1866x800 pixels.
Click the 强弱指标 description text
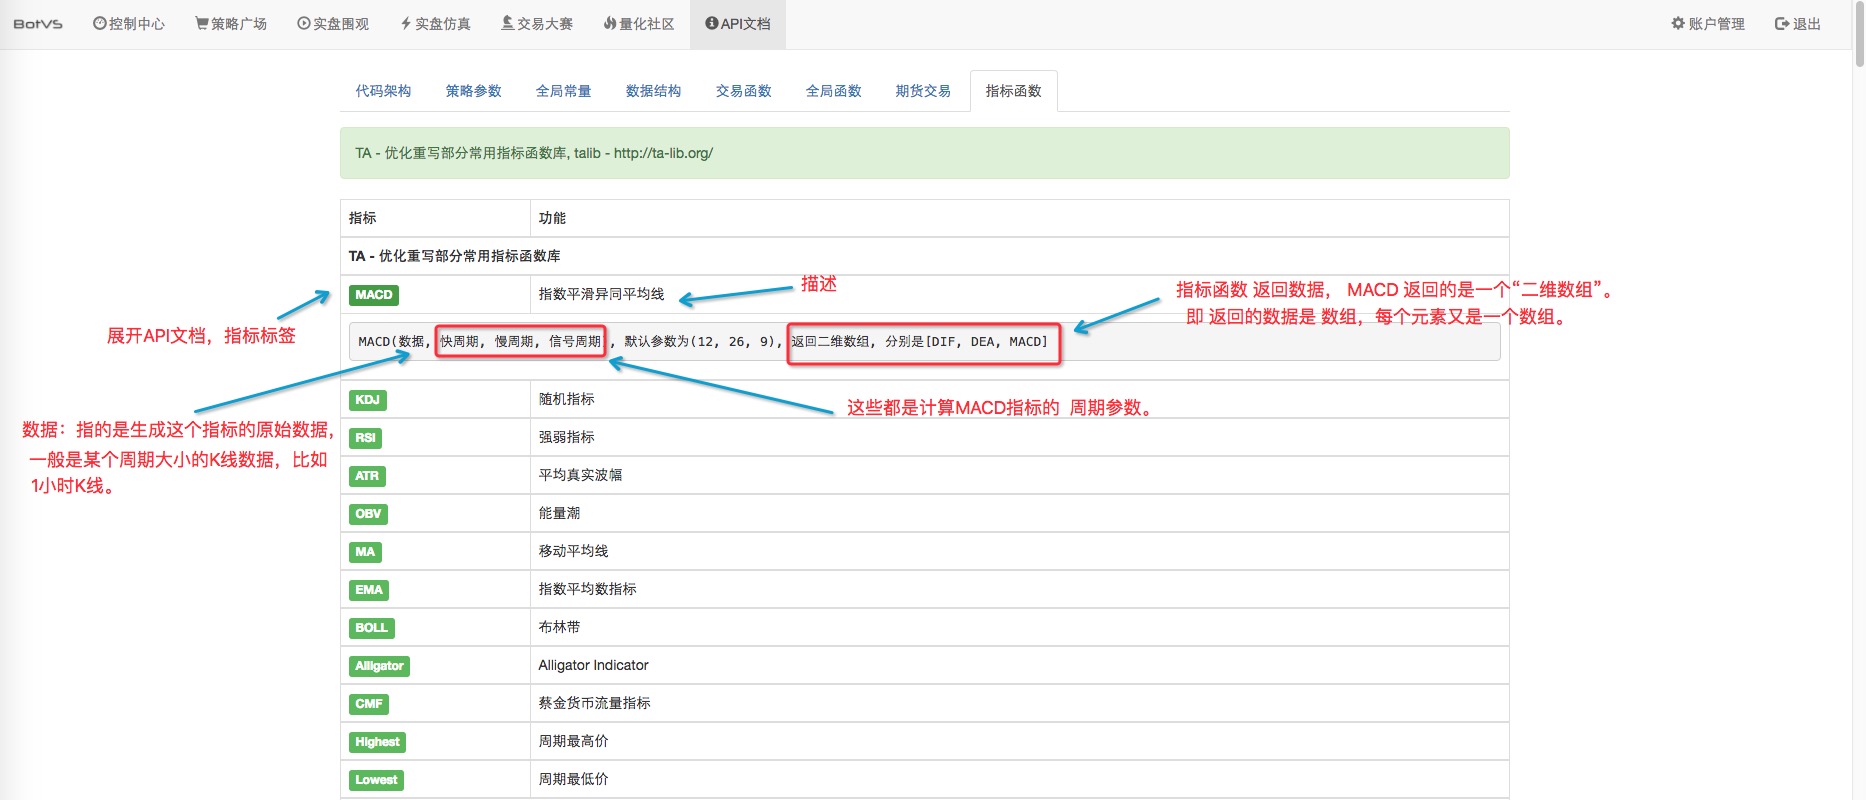pos(566,437)
